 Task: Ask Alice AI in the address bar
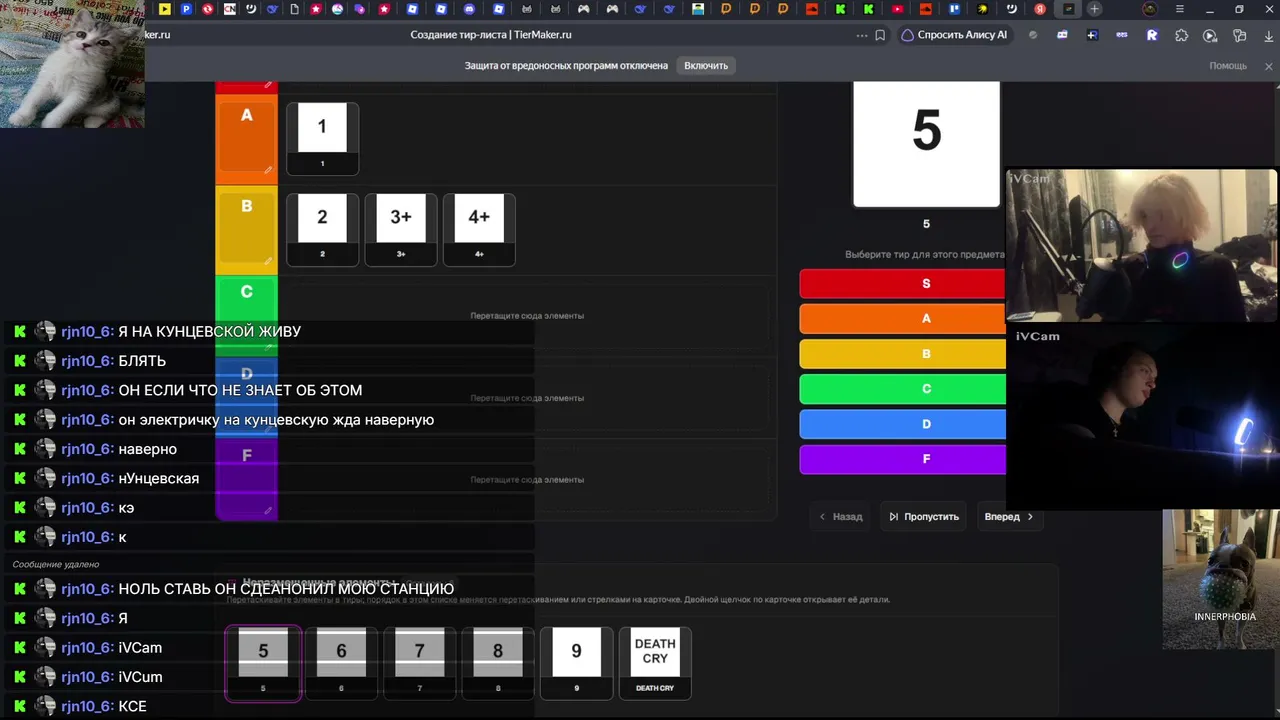coord(955,35)
